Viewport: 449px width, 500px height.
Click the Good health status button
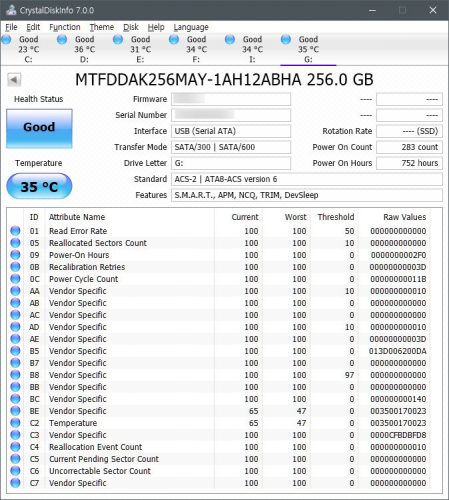coord(39,128)
